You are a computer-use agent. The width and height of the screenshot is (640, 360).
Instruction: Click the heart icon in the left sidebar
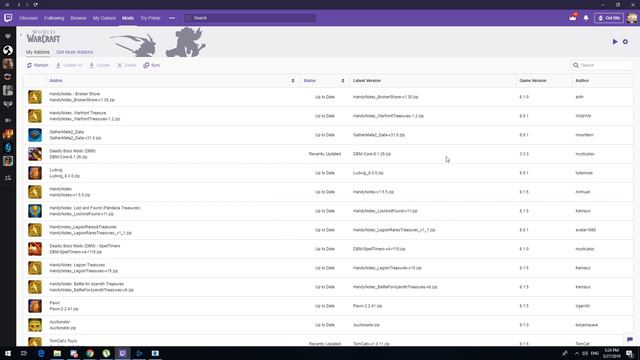click(8, 36)
